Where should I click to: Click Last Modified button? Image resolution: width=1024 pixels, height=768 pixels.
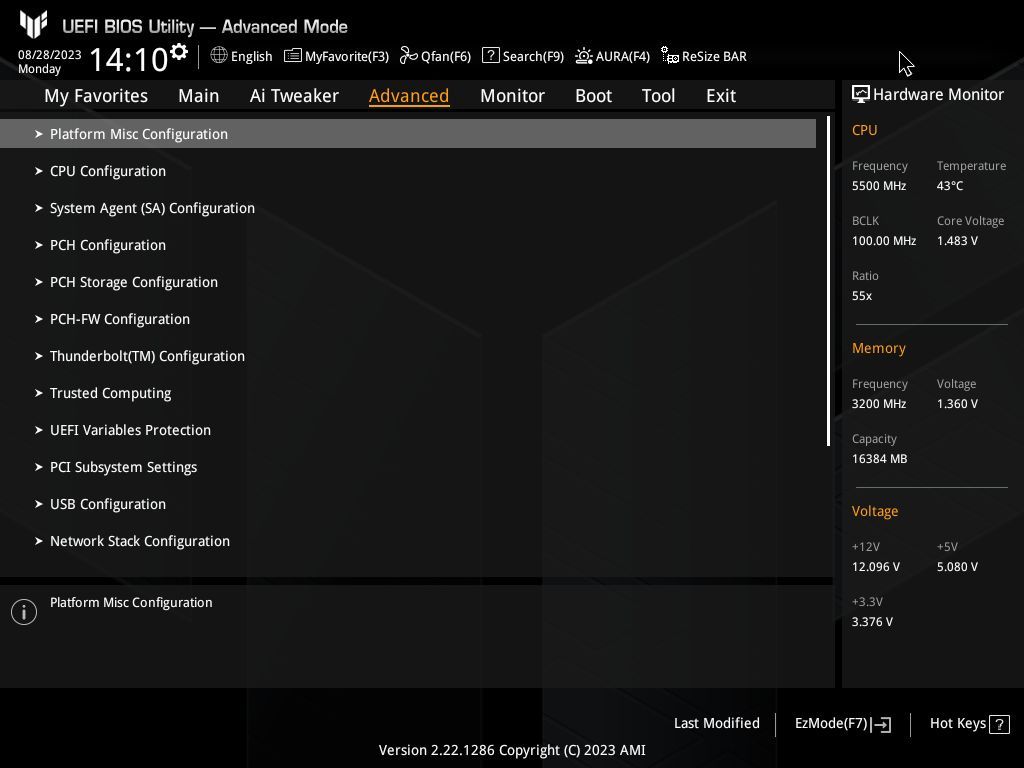[716, 723]
